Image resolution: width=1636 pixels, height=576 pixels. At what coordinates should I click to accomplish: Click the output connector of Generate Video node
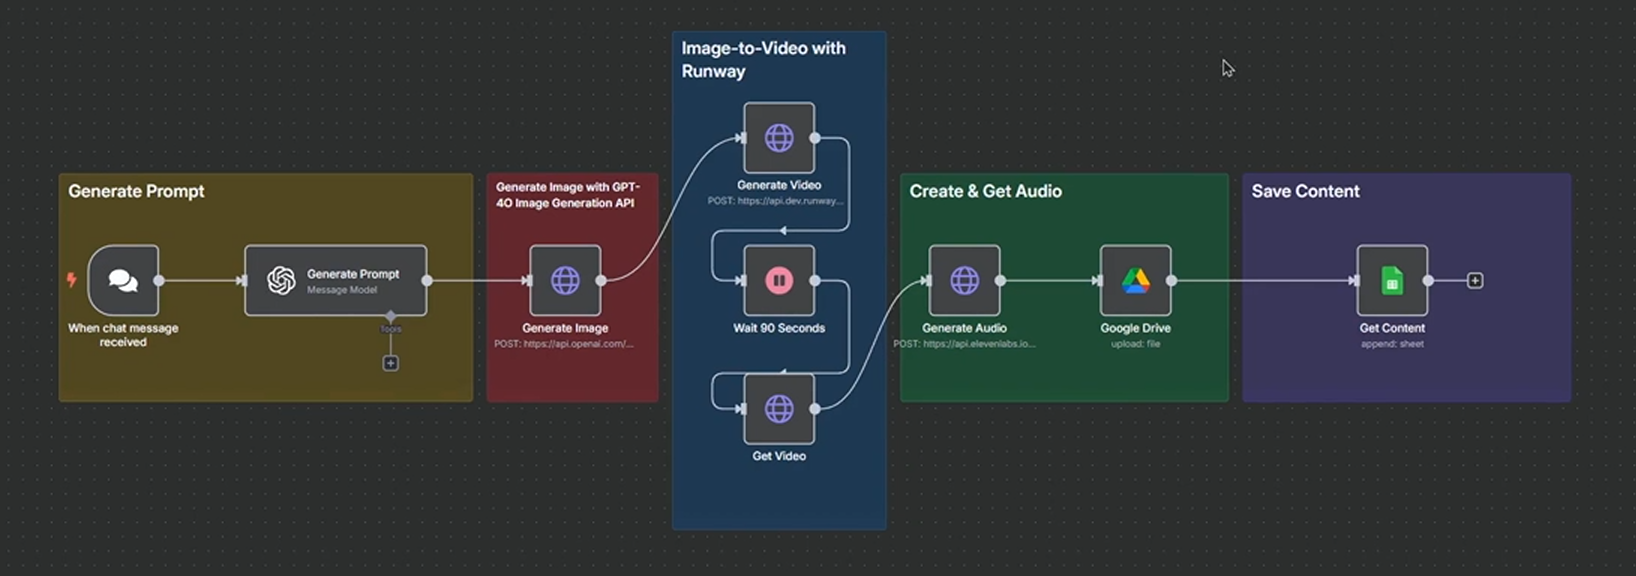[815, 138]
